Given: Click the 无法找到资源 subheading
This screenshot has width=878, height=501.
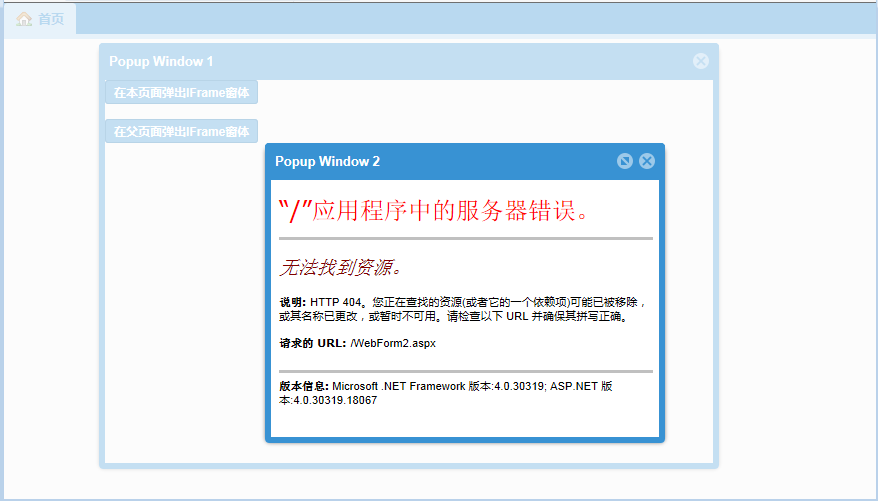Looking at the screenshot, I should 340,268.
